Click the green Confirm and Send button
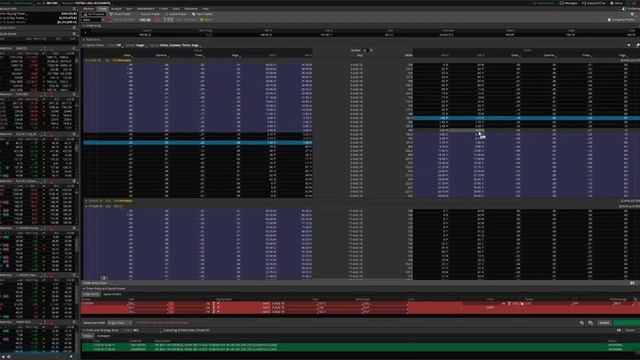This screenshot has width=640, height=360. click(627, 322)
